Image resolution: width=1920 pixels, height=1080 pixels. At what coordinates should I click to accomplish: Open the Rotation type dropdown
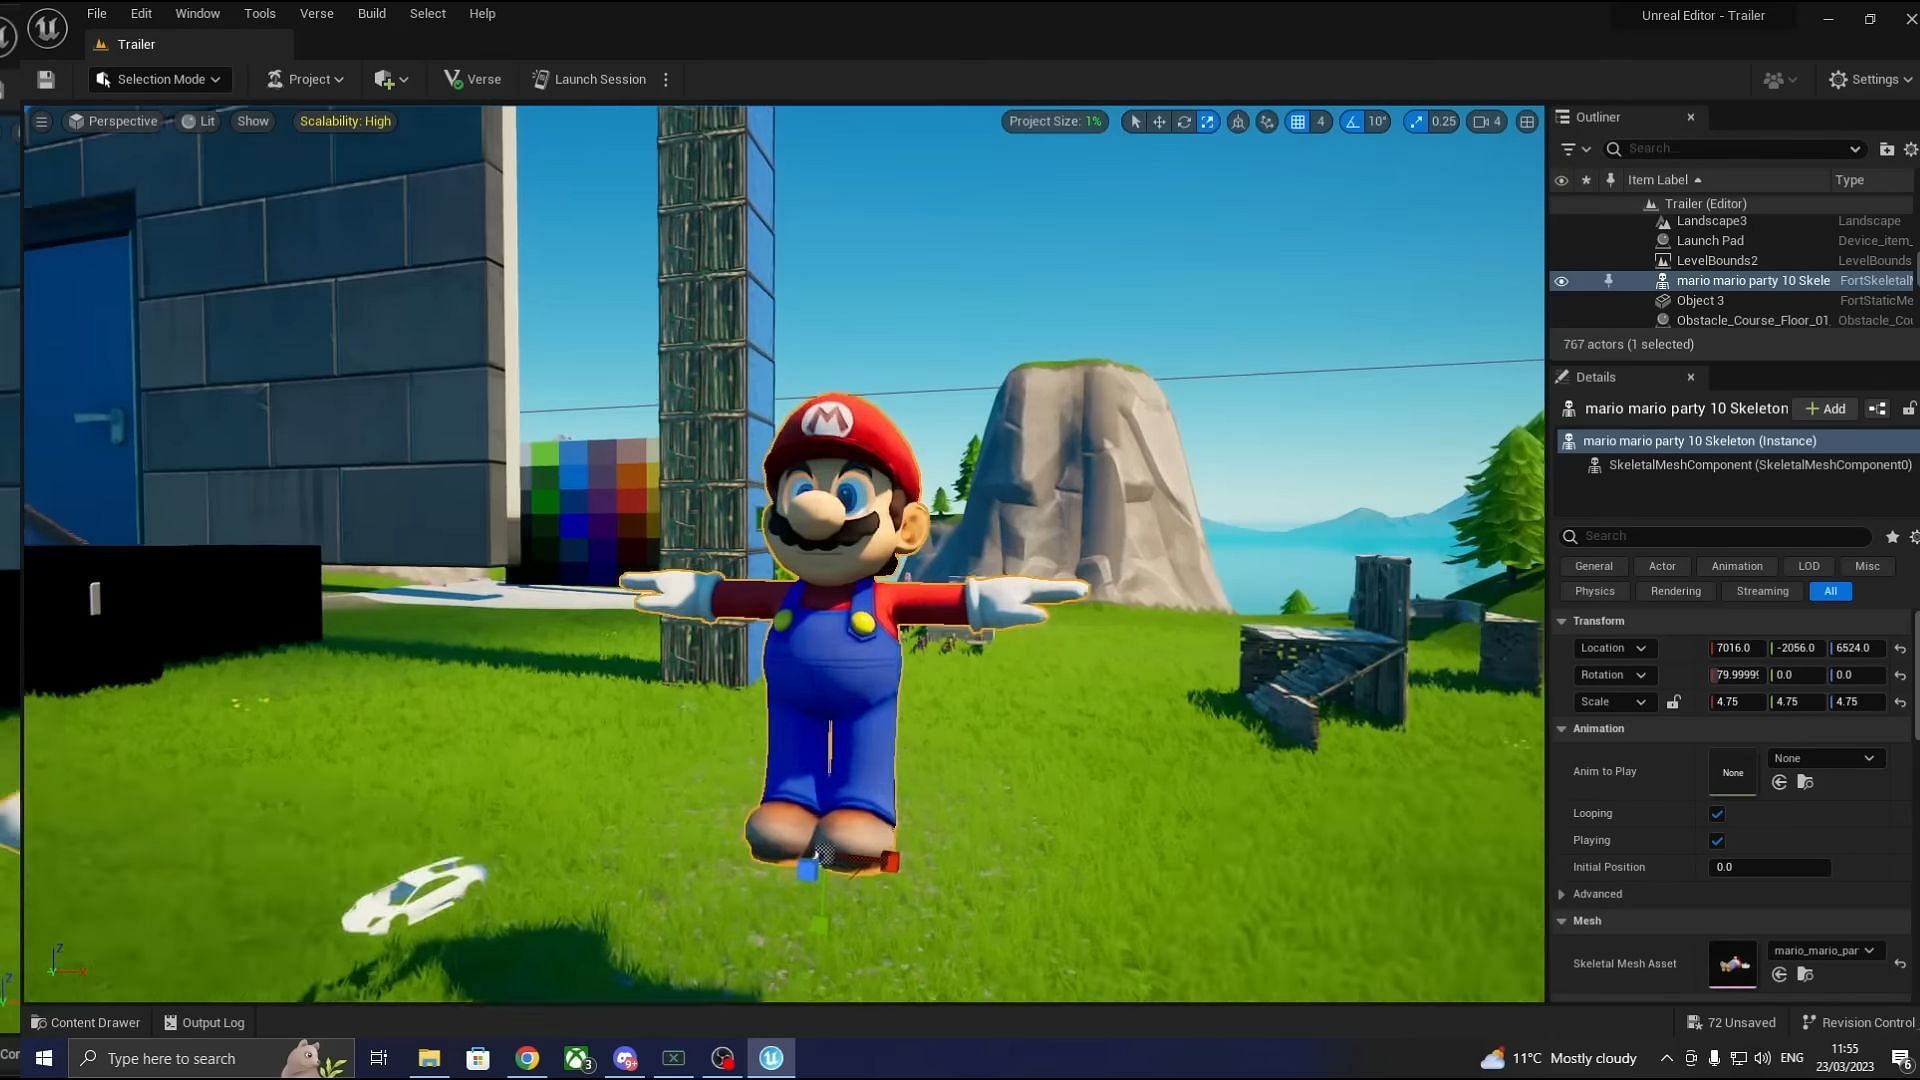(1613, 676)
